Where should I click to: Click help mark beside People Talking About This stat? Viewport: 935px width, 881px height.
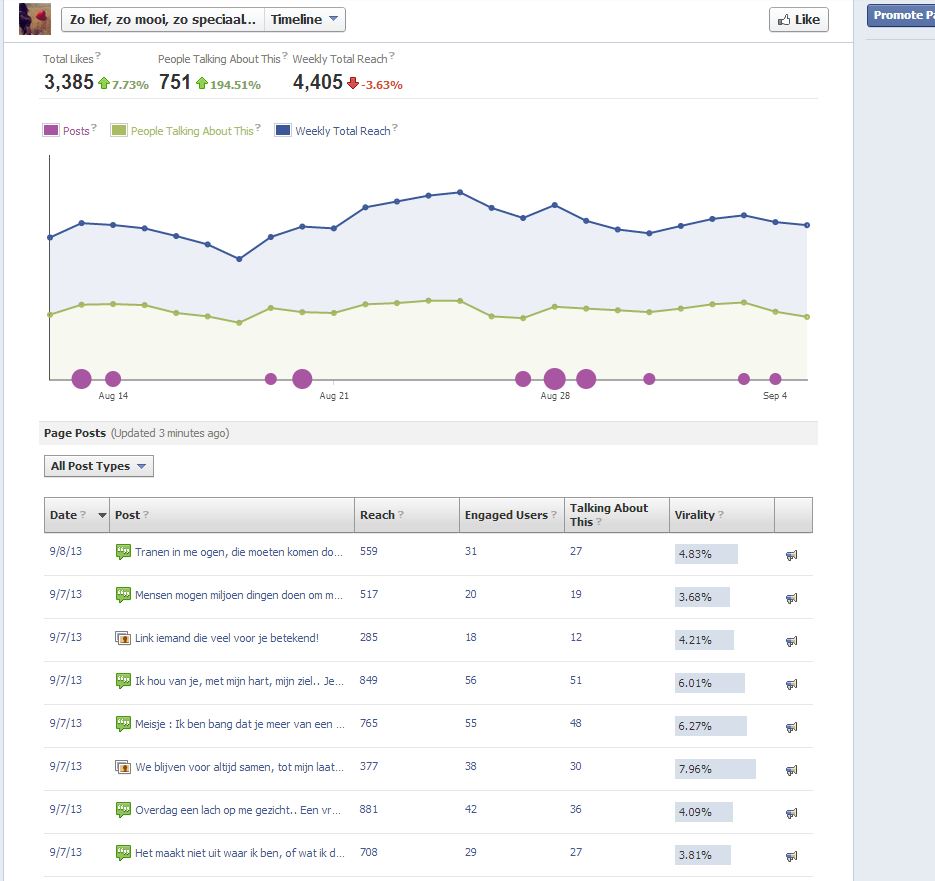pos(284,55)
